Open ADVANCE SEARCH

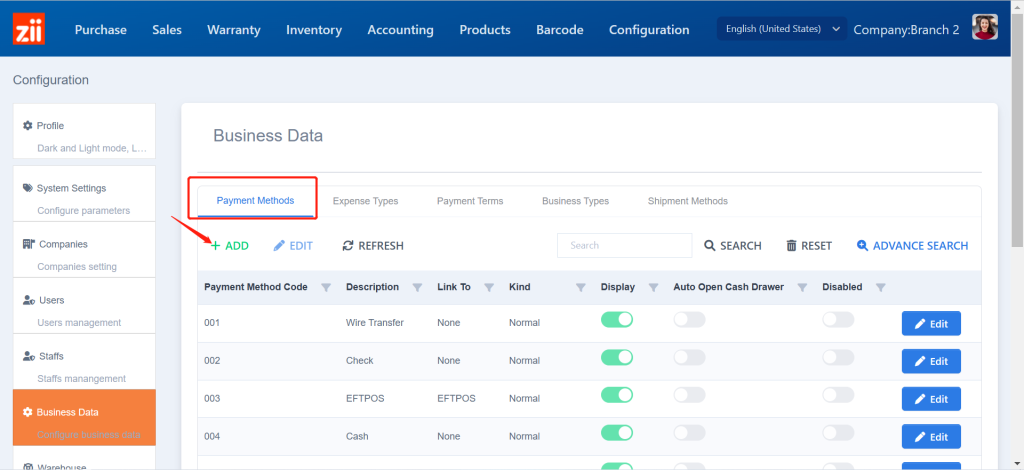912,245
